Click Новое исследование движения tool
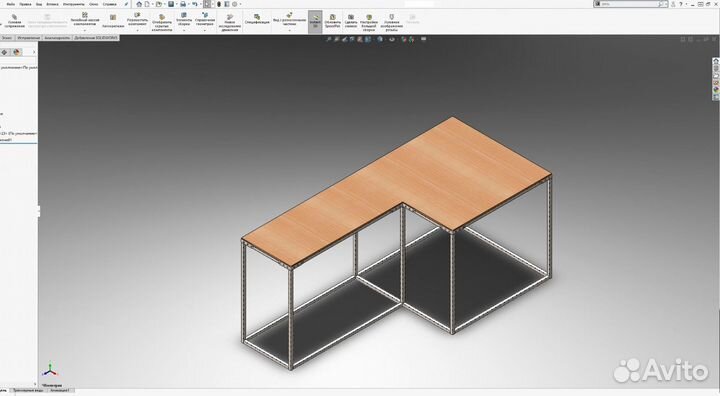This screenshot has width=720, height=396. pos(230,23)
